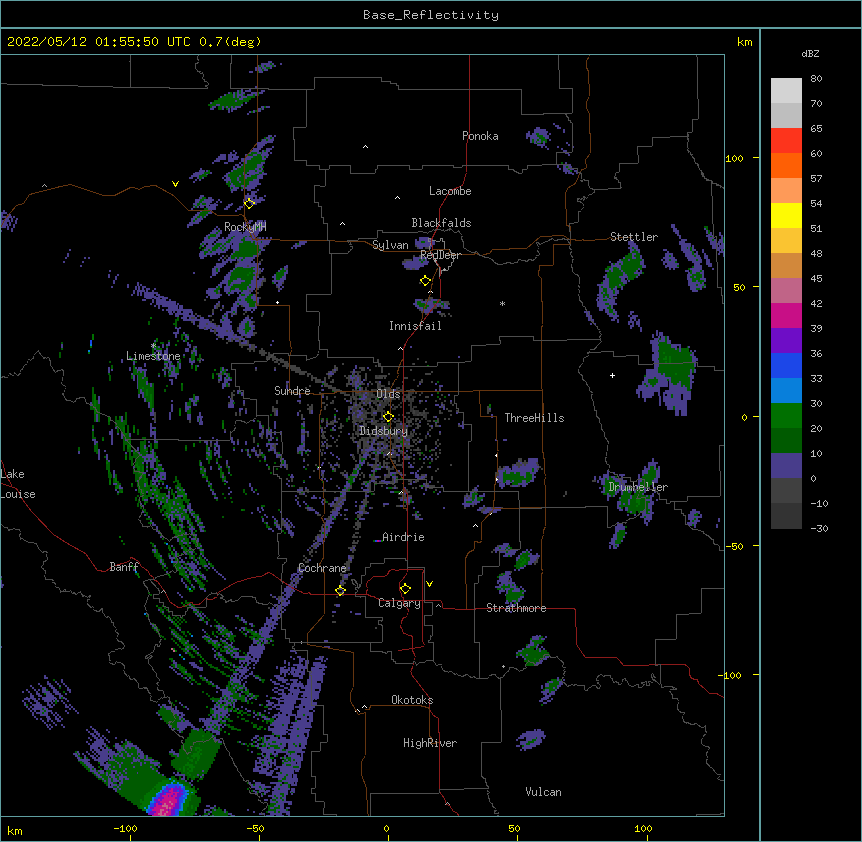Image resolution: width=862 pixels, height=842 pixels.
Task: Select the dark orange legend swatch
Action: click(786, 165)
